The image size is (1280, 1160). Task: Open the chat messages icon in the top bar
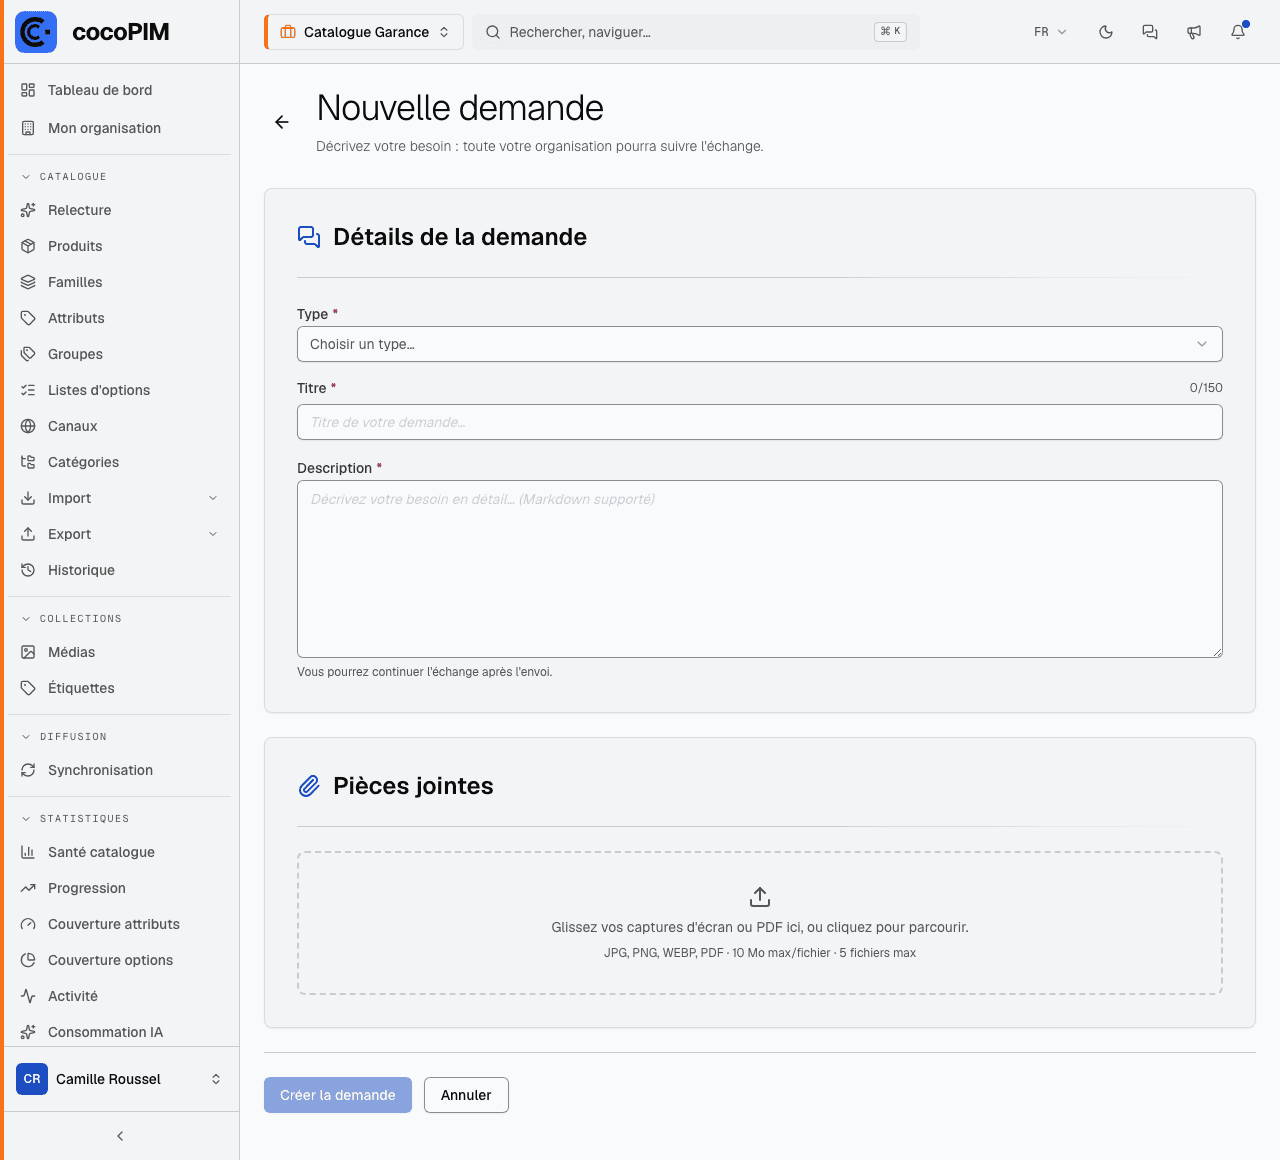click(1150, 32)
